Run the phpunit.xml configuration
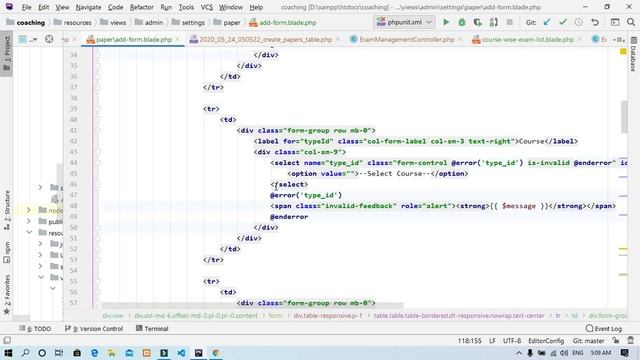The image size is (640, 360). click(446, 22)
